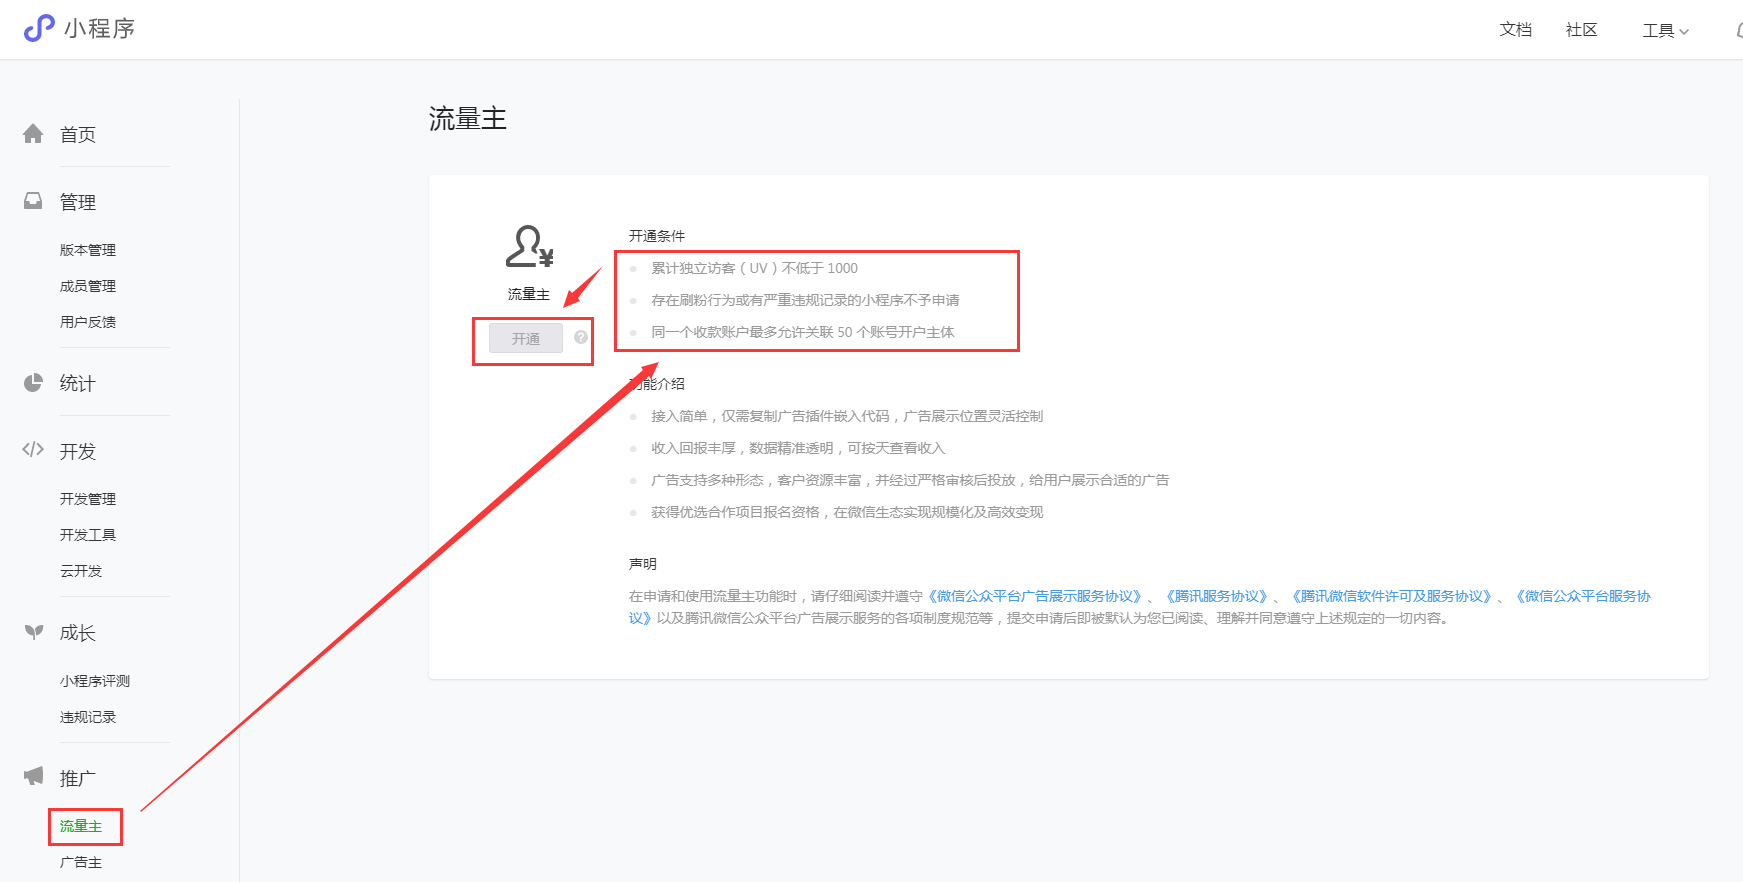
Task: Open 《腾讯微信软件许可及服务协议》 link
Action: click(1392, 596)
